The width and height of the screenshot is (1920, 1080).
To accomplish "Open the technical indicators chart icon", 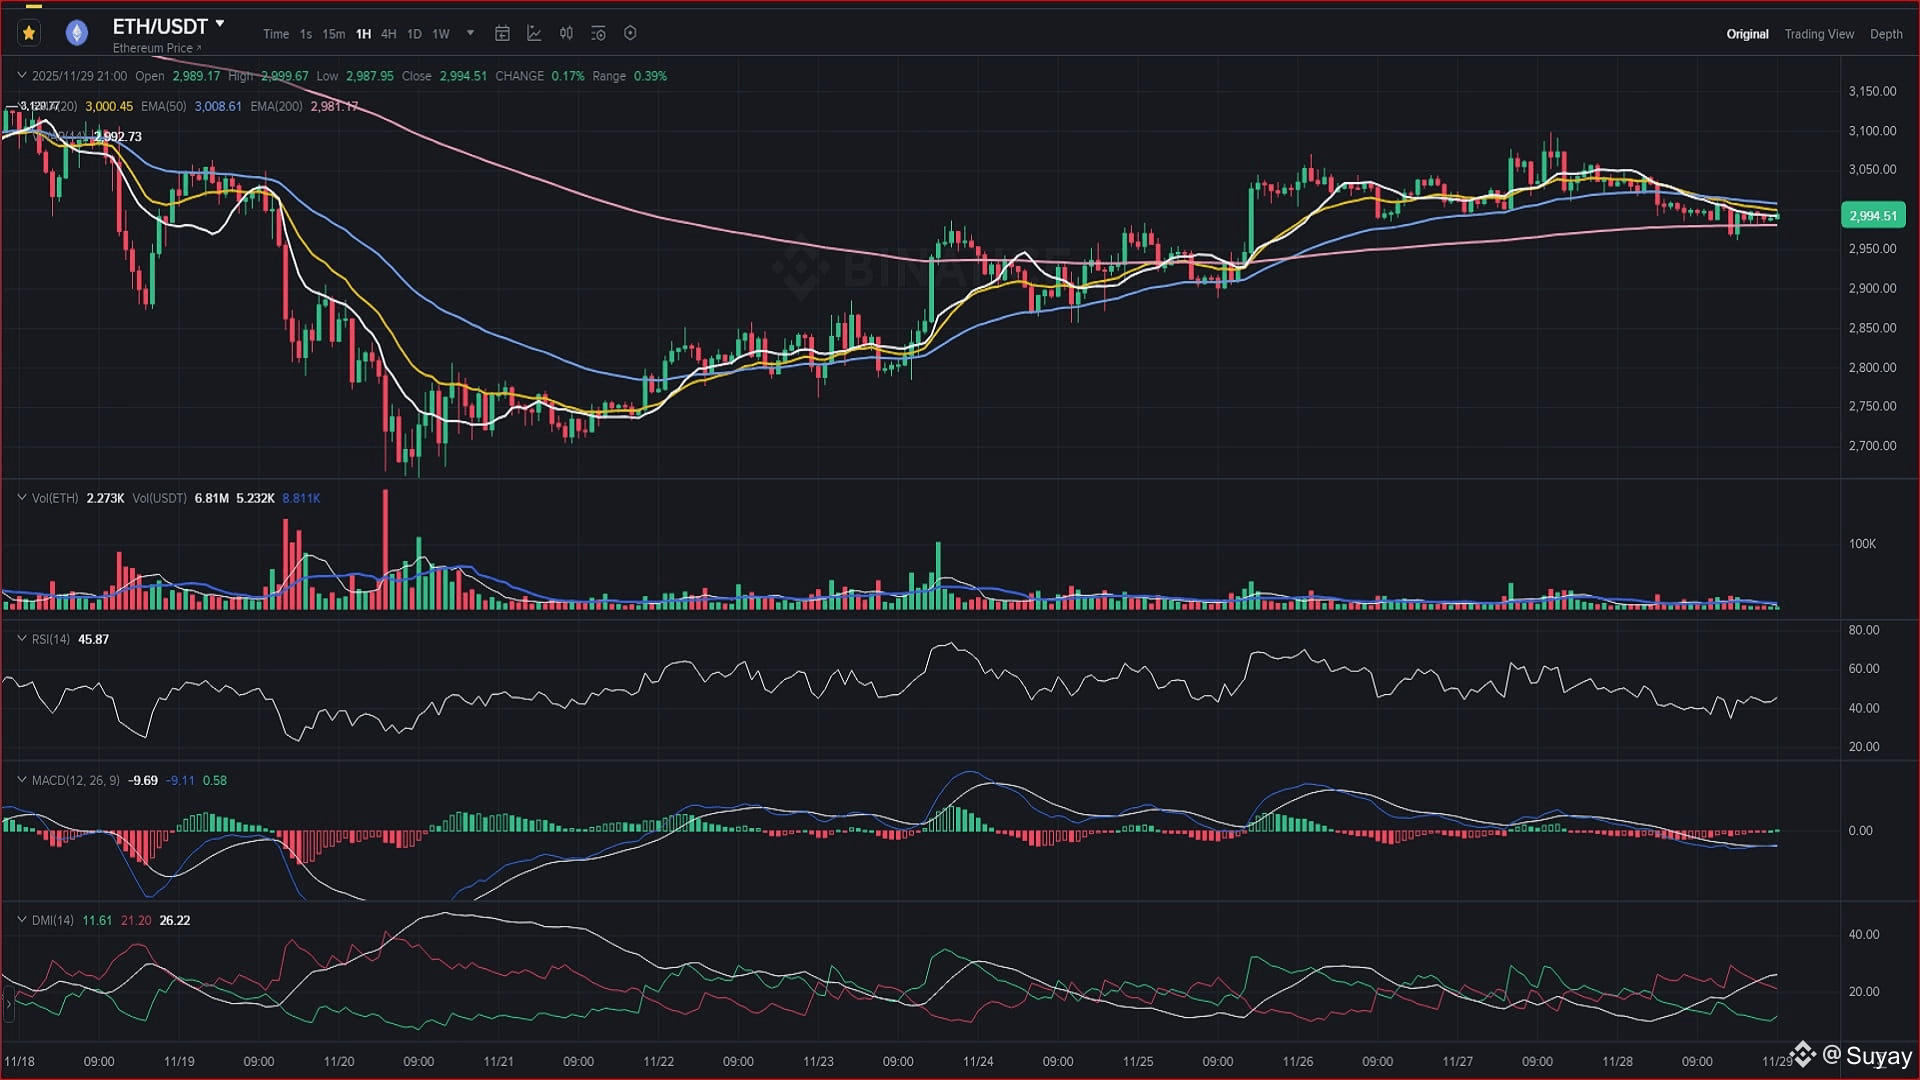I will tap(534, 33).
